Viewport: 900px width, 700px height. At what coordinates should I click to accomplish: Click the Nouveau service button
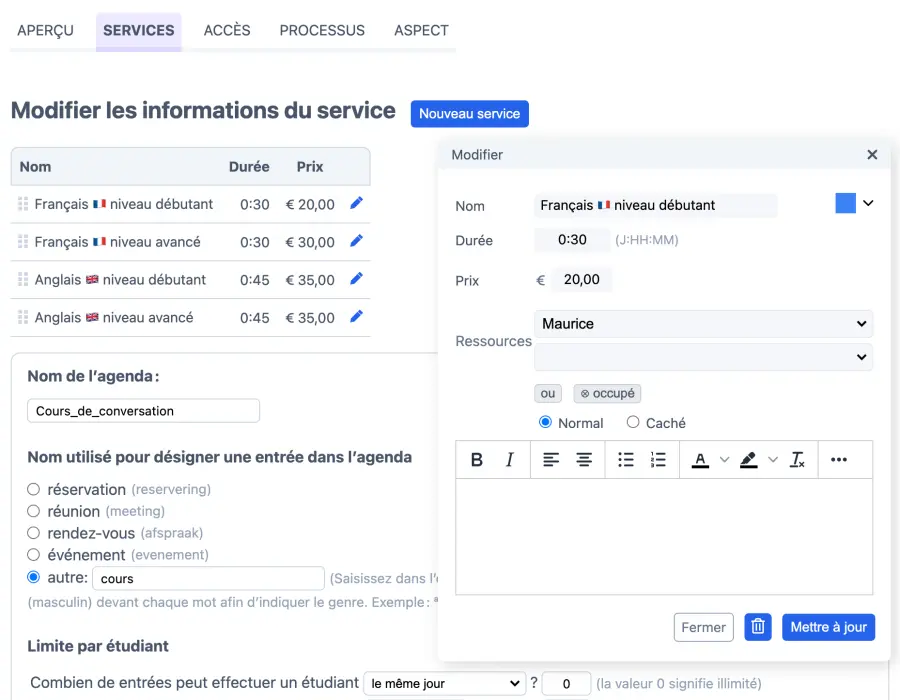[469, 114]
